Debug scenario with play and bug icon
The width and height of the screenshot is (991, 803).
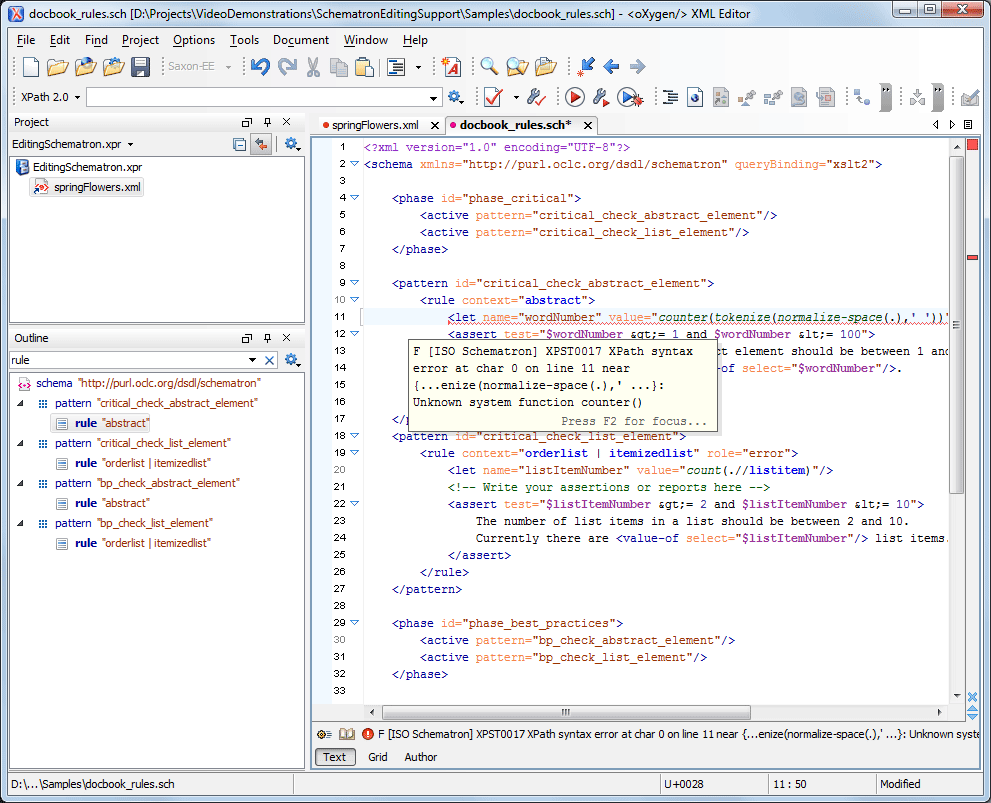629,97
